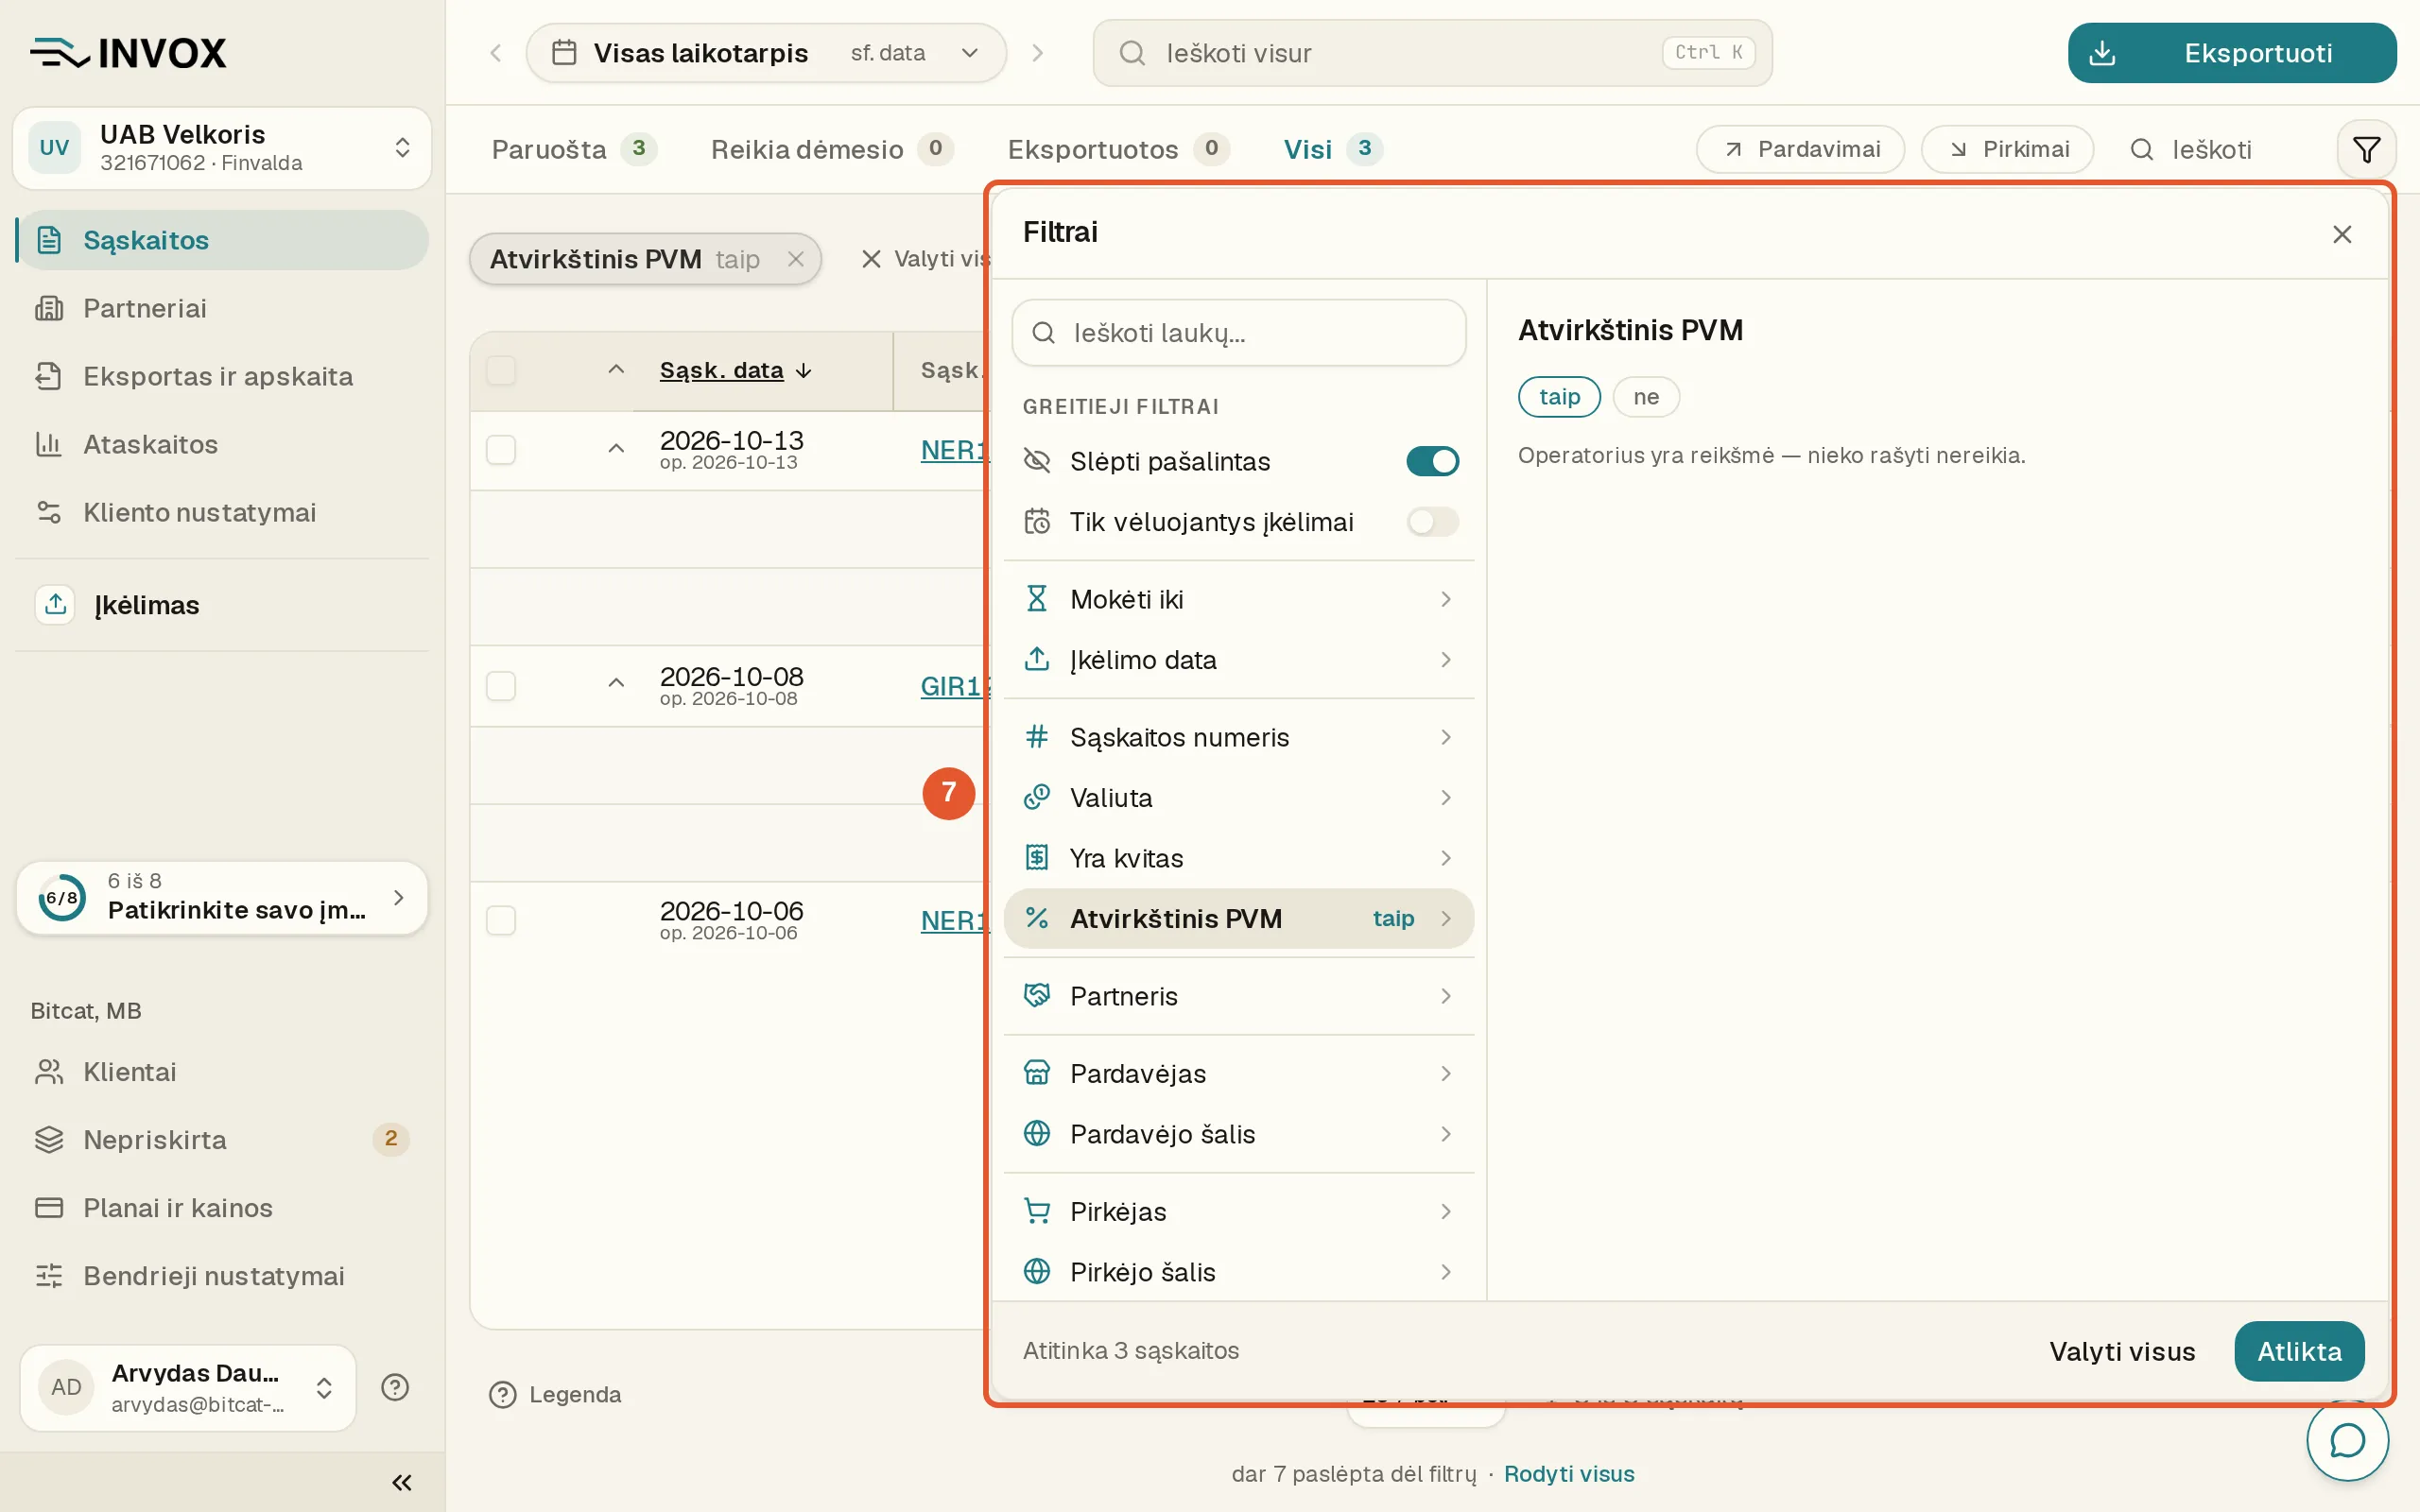2420x1512 pixels.
Task: Click the Legenda help icon
Action: point(502,1394)
